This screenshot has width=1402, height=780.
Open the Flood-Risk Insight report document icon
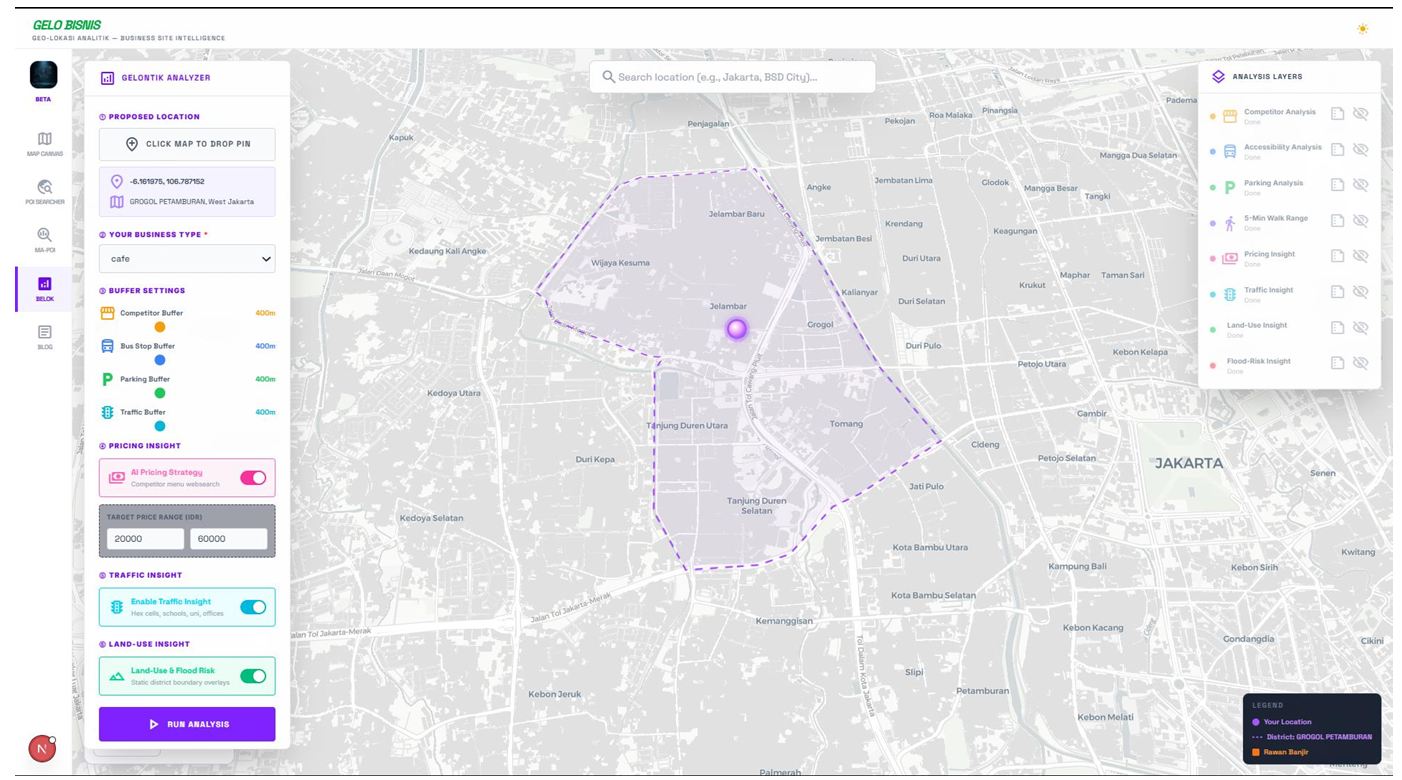1337,363
